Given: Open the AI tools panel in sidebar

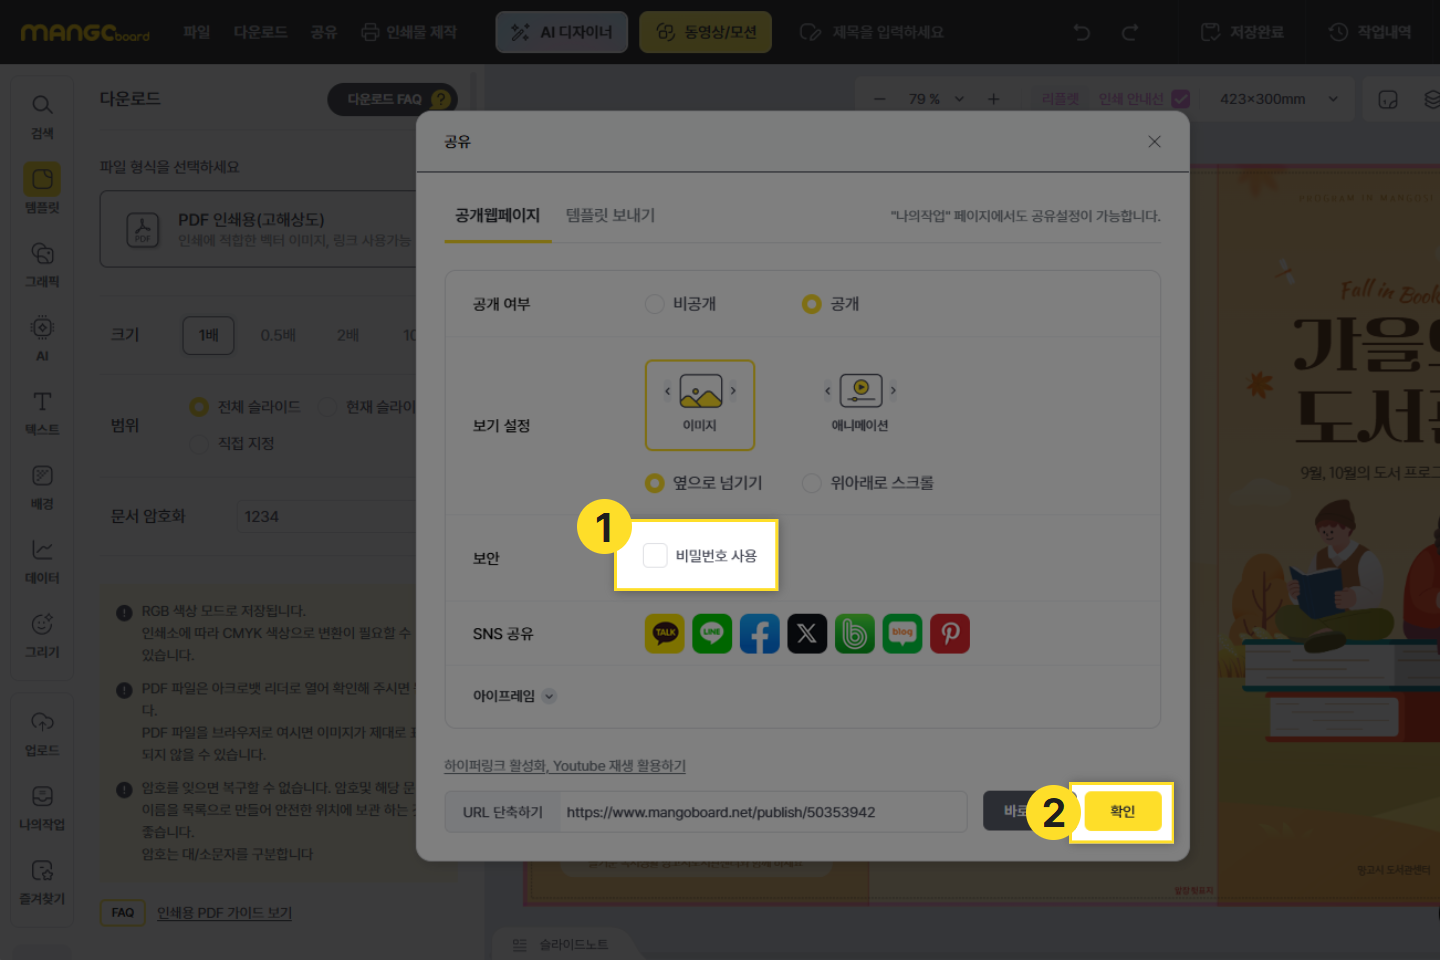Looking at the screenshot, I should (x=42, y=338).
